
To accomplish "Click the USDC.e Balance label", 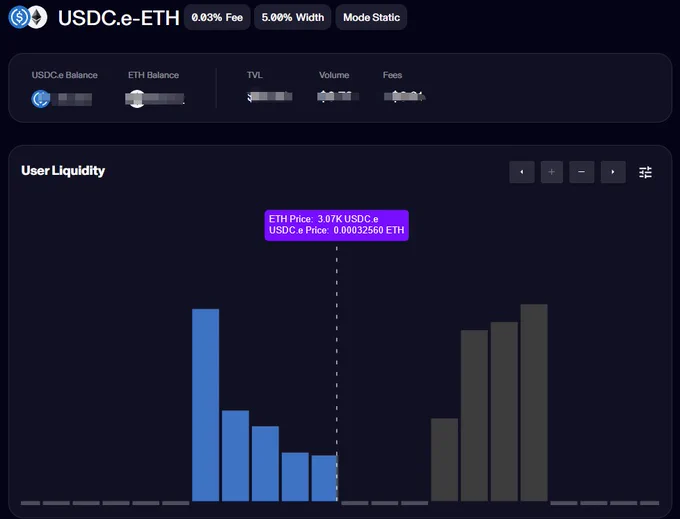I will [x=65, y=75].
